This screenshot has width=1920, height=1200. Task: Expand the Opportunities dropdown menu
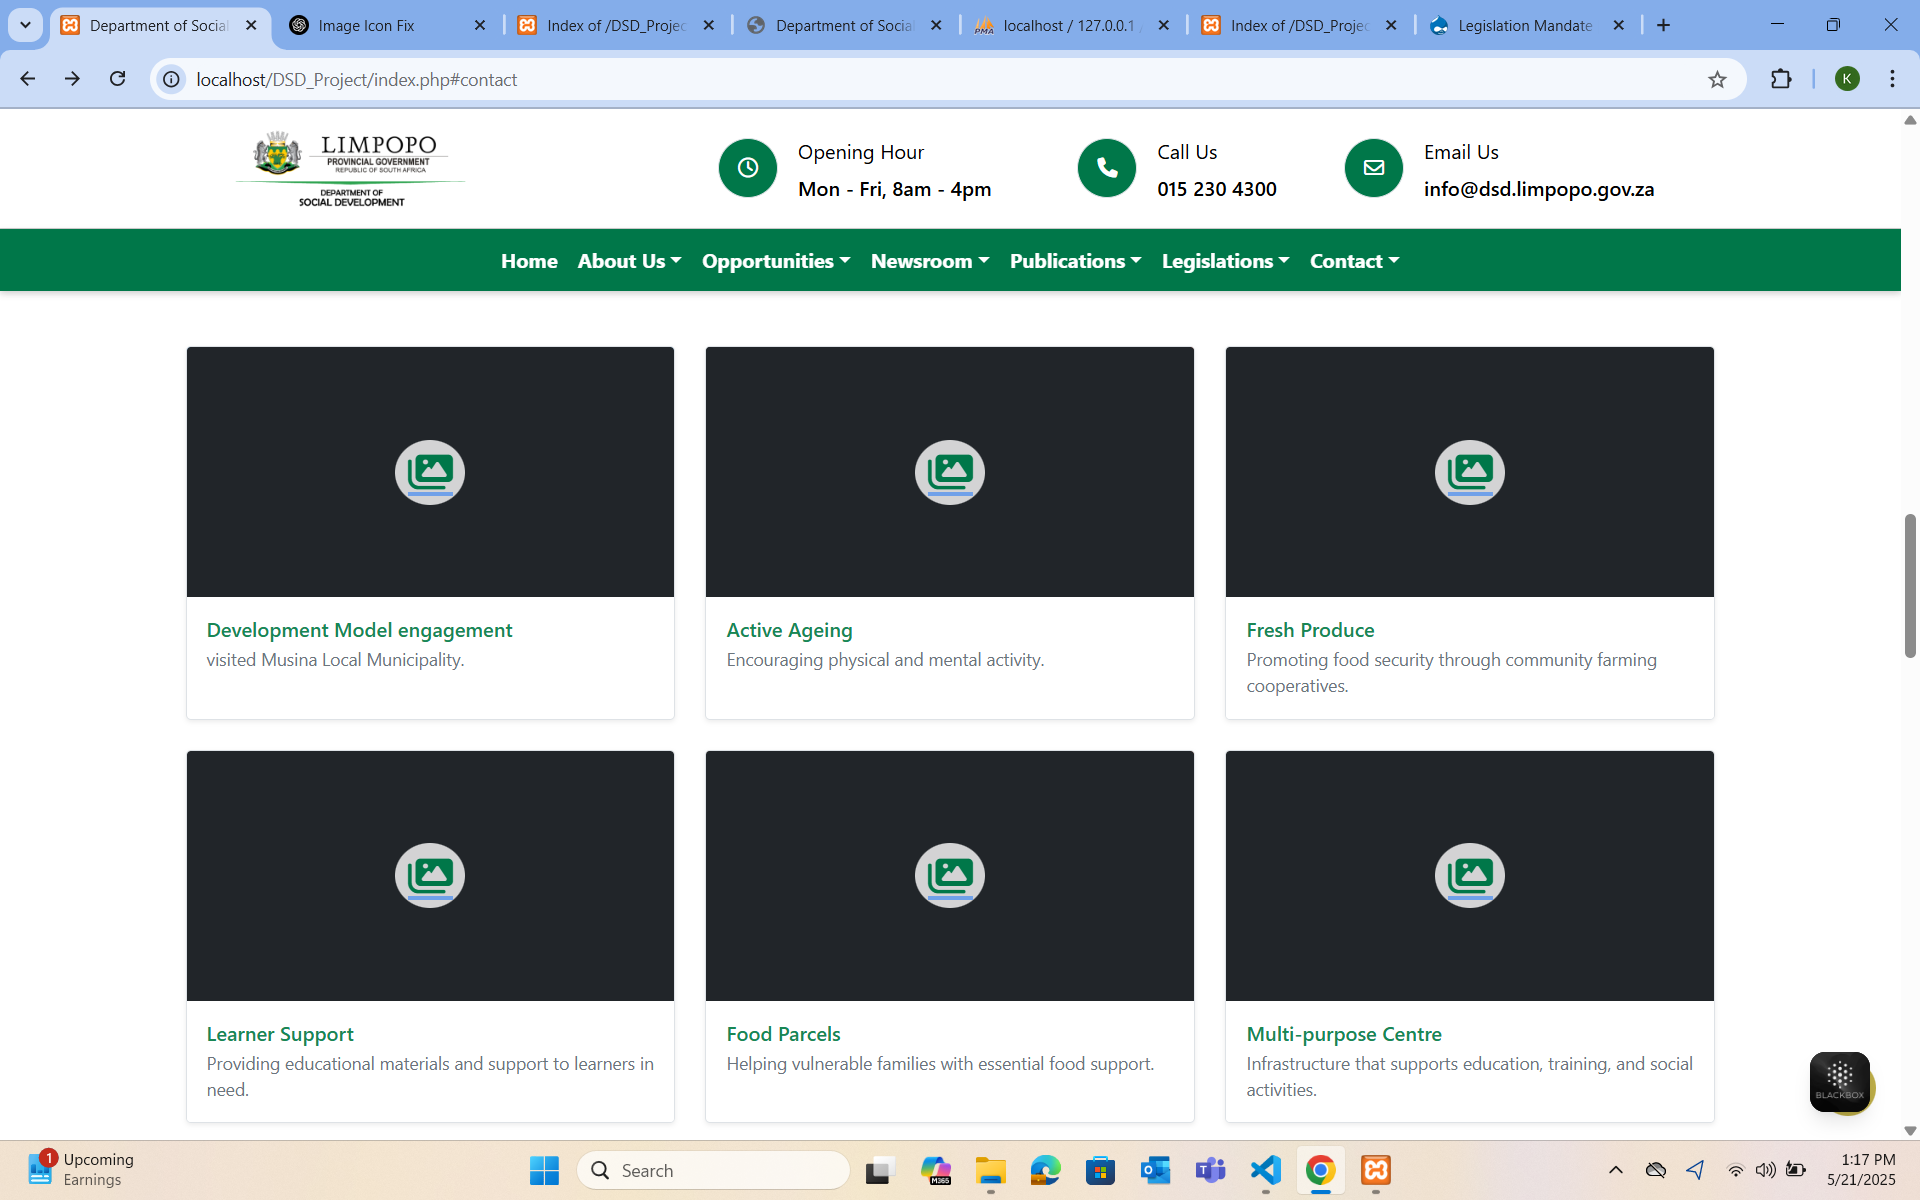point(775,261)
